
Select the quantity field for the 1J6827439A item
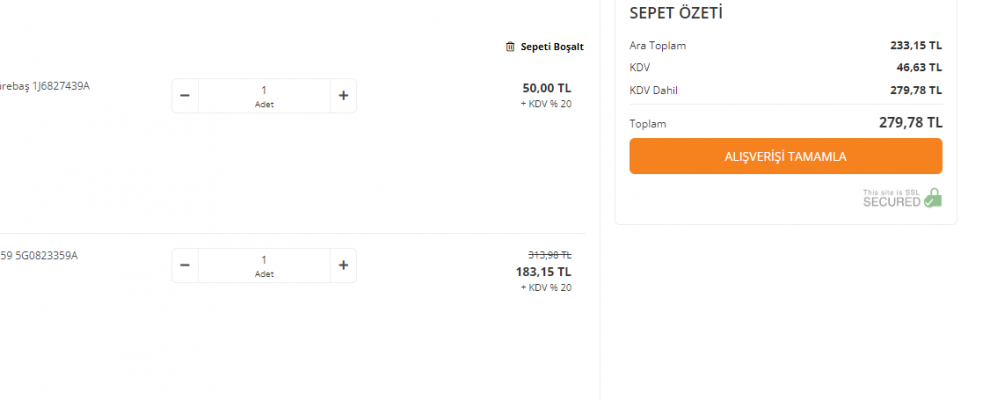tap(264, 96)
